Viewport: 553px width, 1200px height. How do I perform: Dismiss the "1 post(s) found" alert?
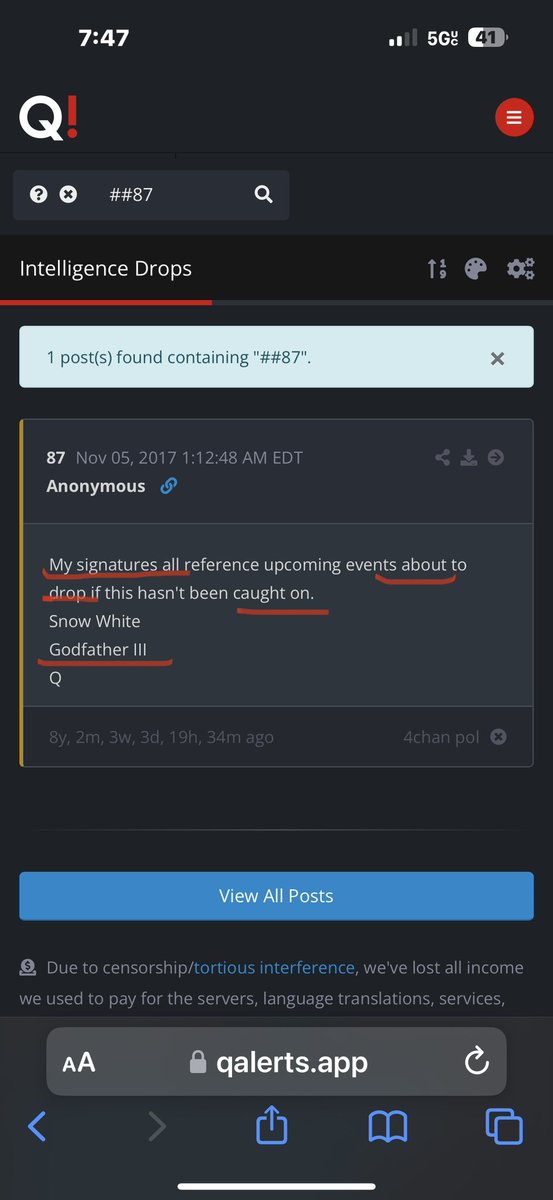coord(497,358)
